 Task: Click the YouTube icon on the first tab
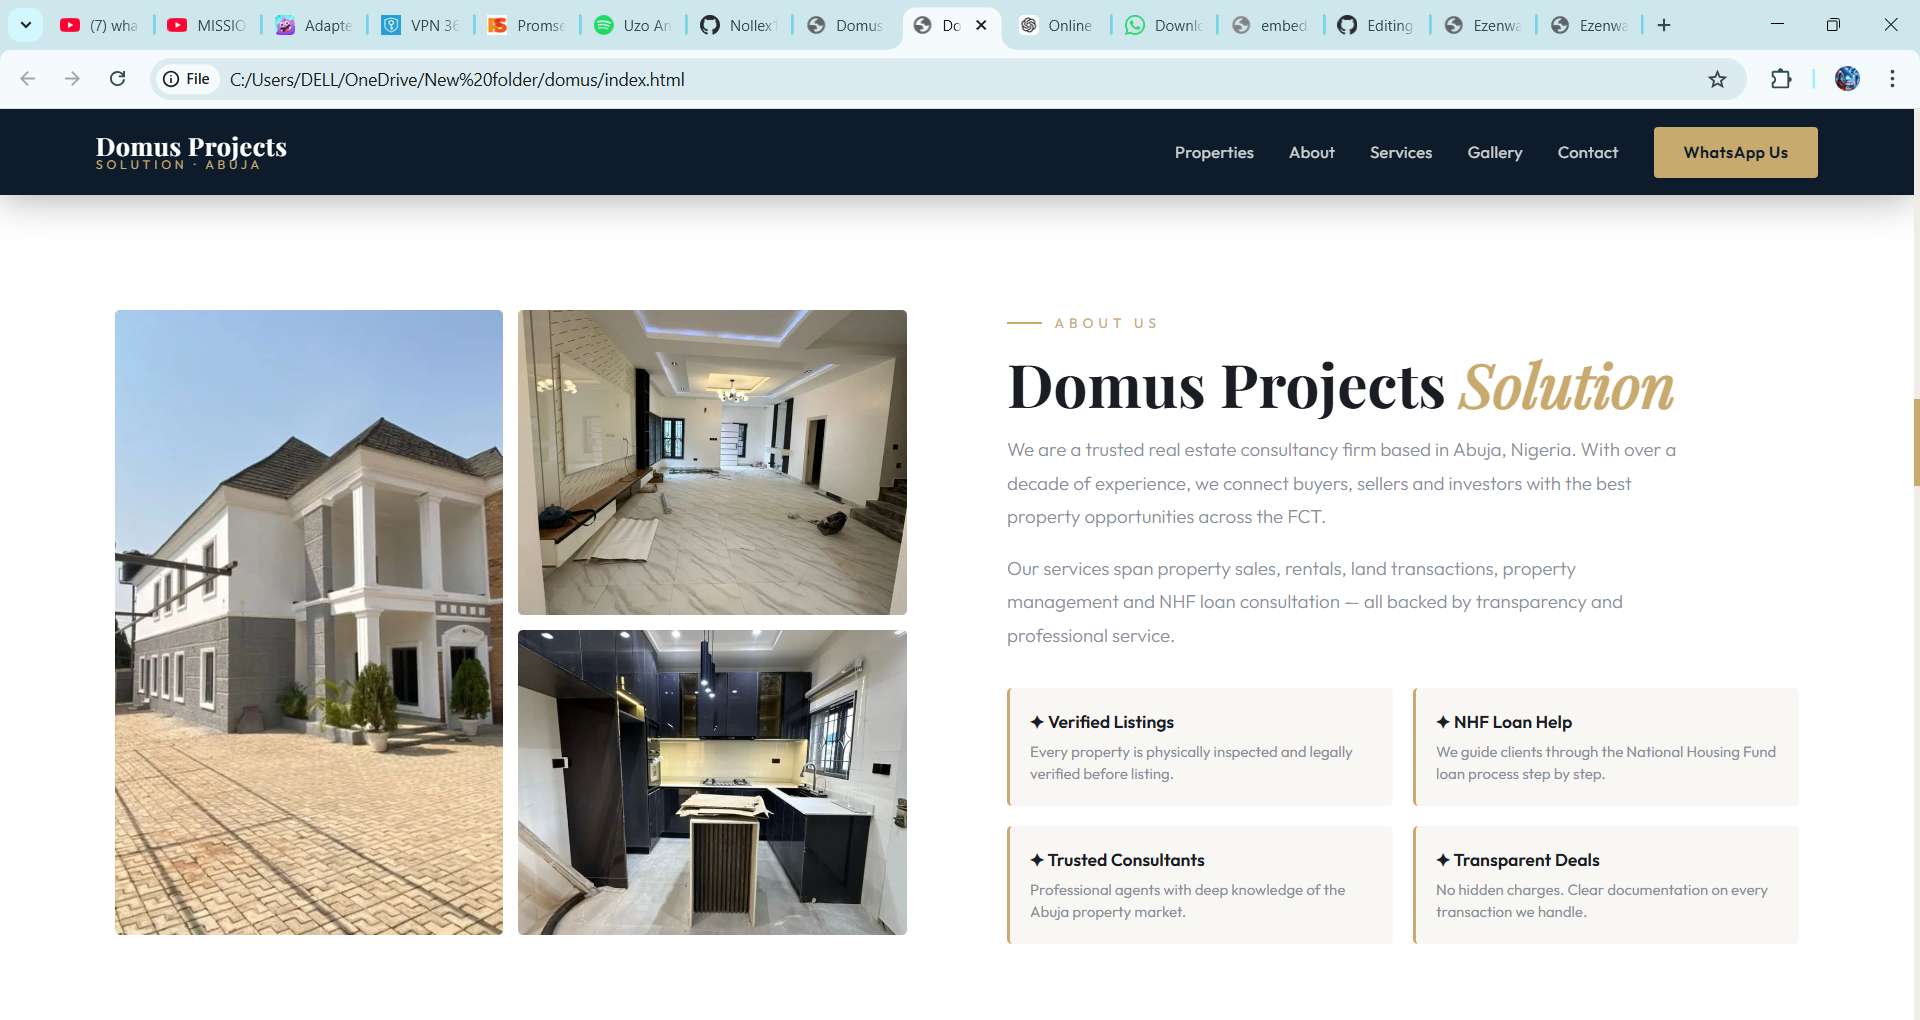(71, 25)
